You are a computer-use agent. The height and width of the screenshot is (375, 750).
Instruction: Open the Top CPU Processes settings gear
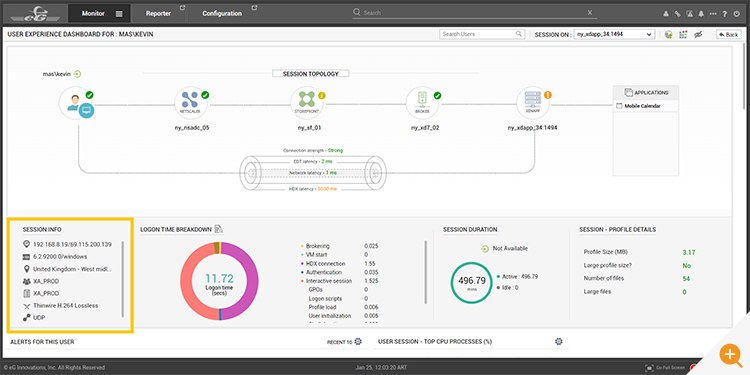coord(559,342)
